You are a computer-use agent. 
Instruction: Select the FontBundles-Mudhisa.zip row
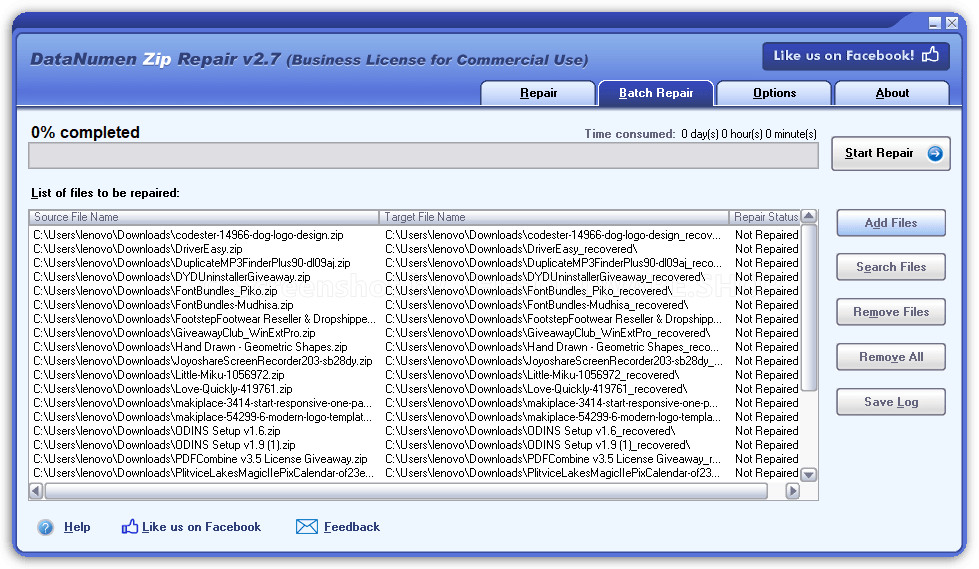[x=163, y=305]
